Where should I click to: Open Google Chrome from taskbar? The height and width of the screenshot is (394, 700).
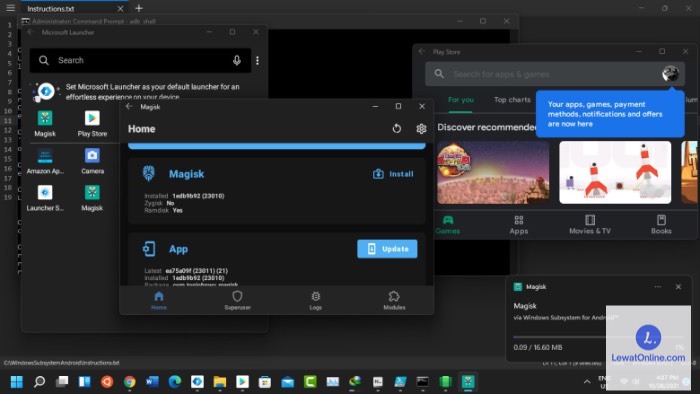129,382
